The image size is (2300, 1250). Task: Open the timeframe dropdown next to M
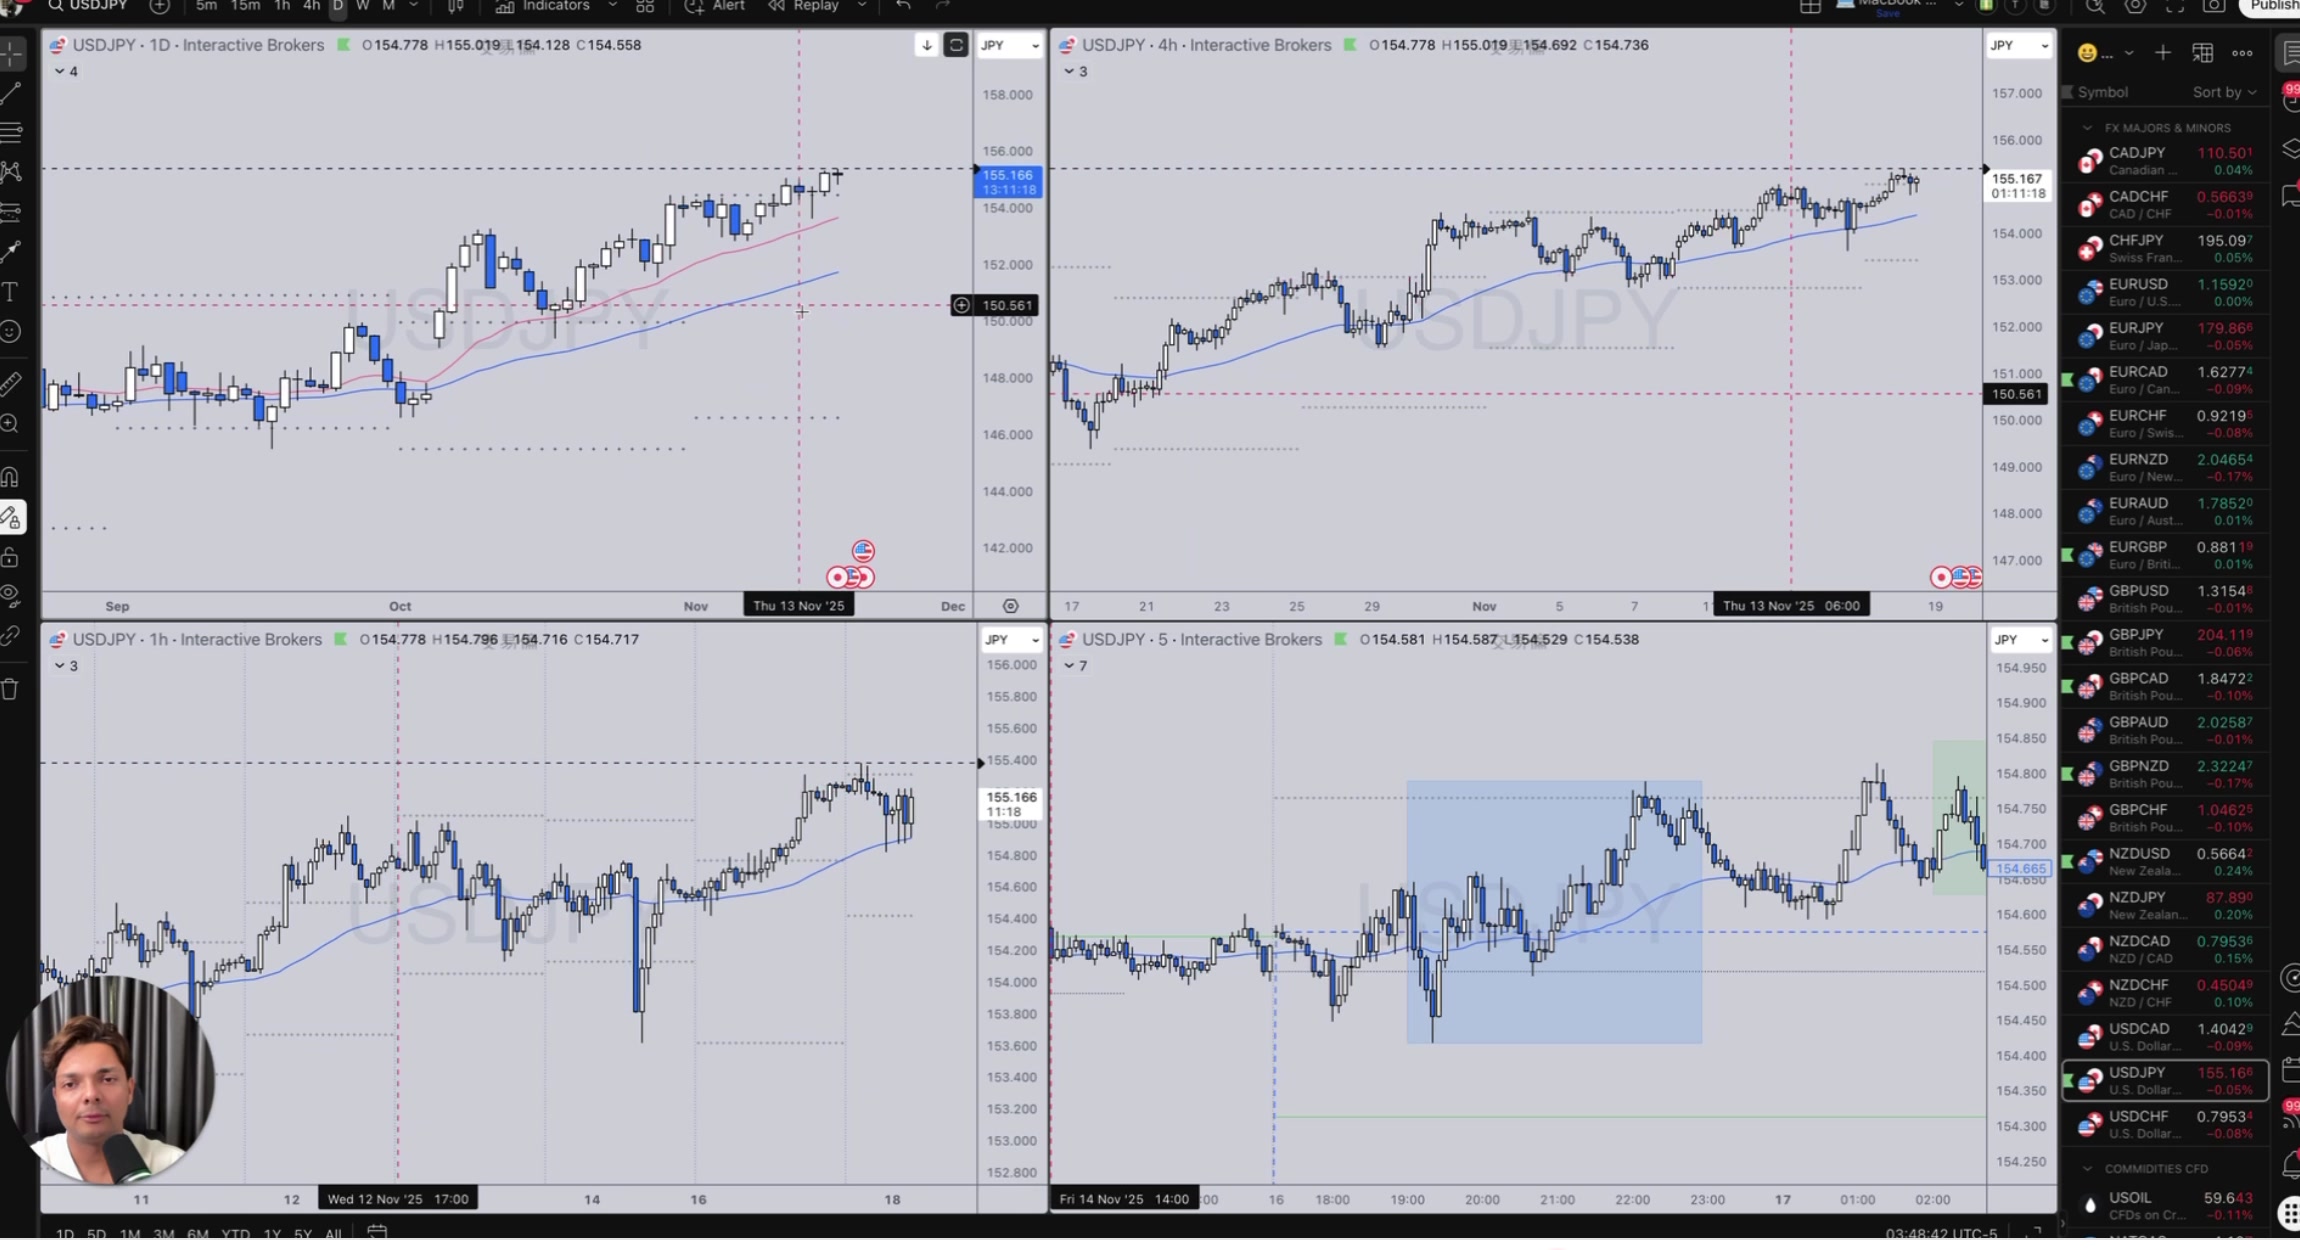coord(412,6)
